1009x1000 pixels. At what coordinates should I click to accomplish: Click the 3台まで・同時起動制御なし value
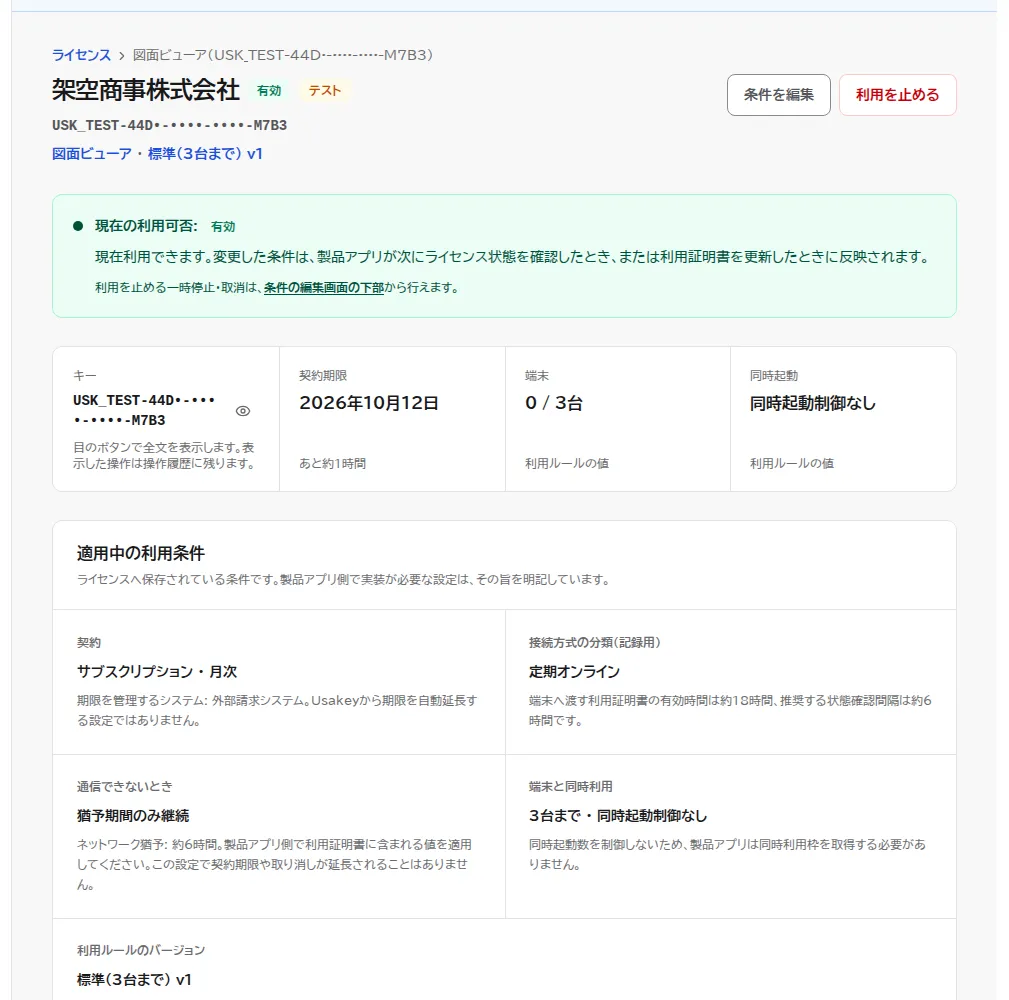[x=618, y=816]
